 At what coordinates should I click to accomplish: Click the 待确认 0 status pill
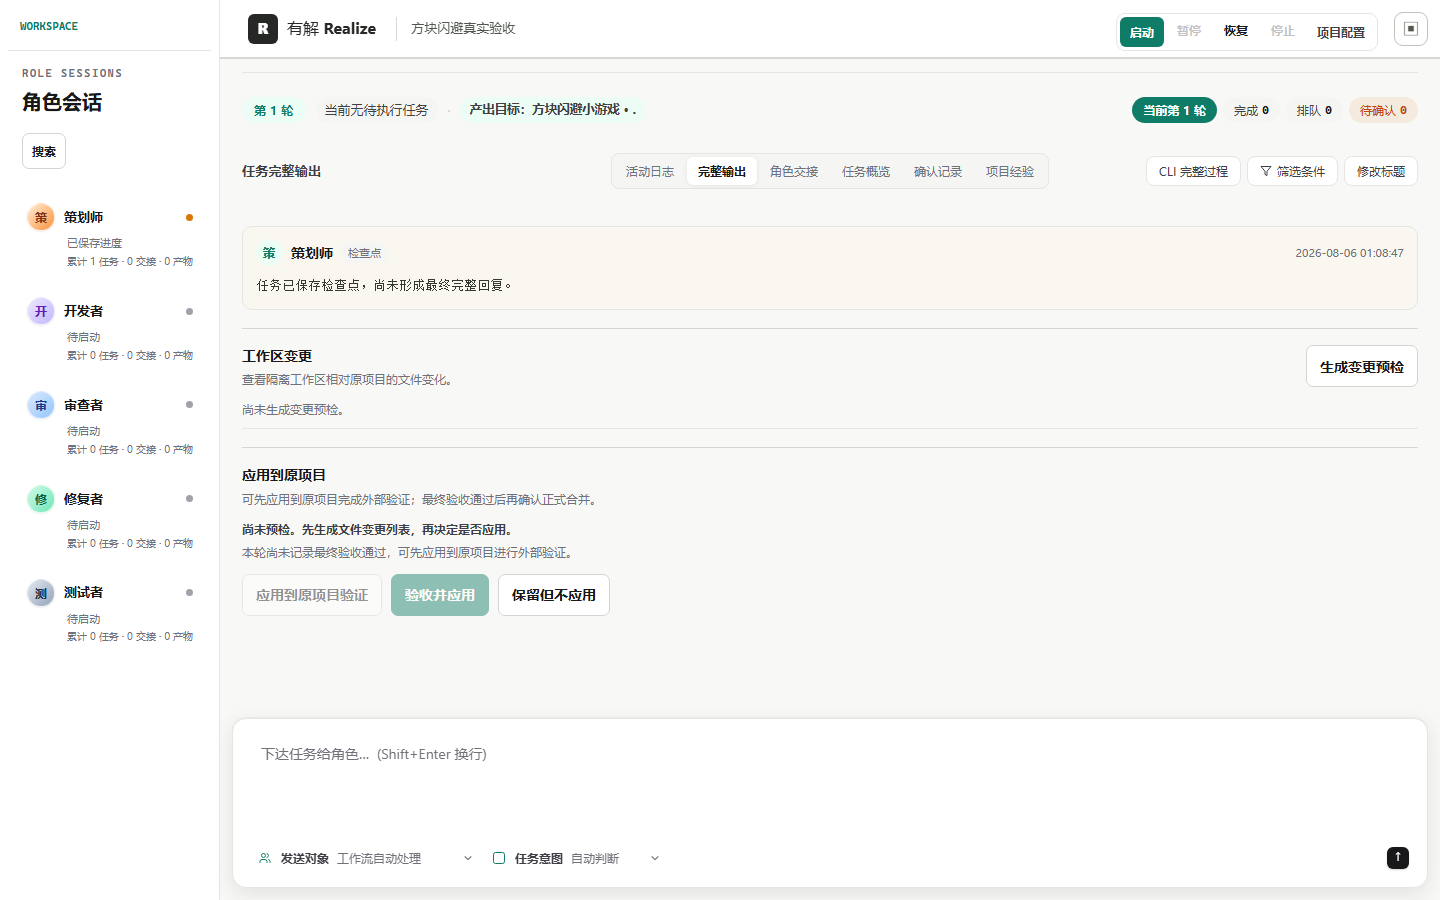tap(1383, 110)
